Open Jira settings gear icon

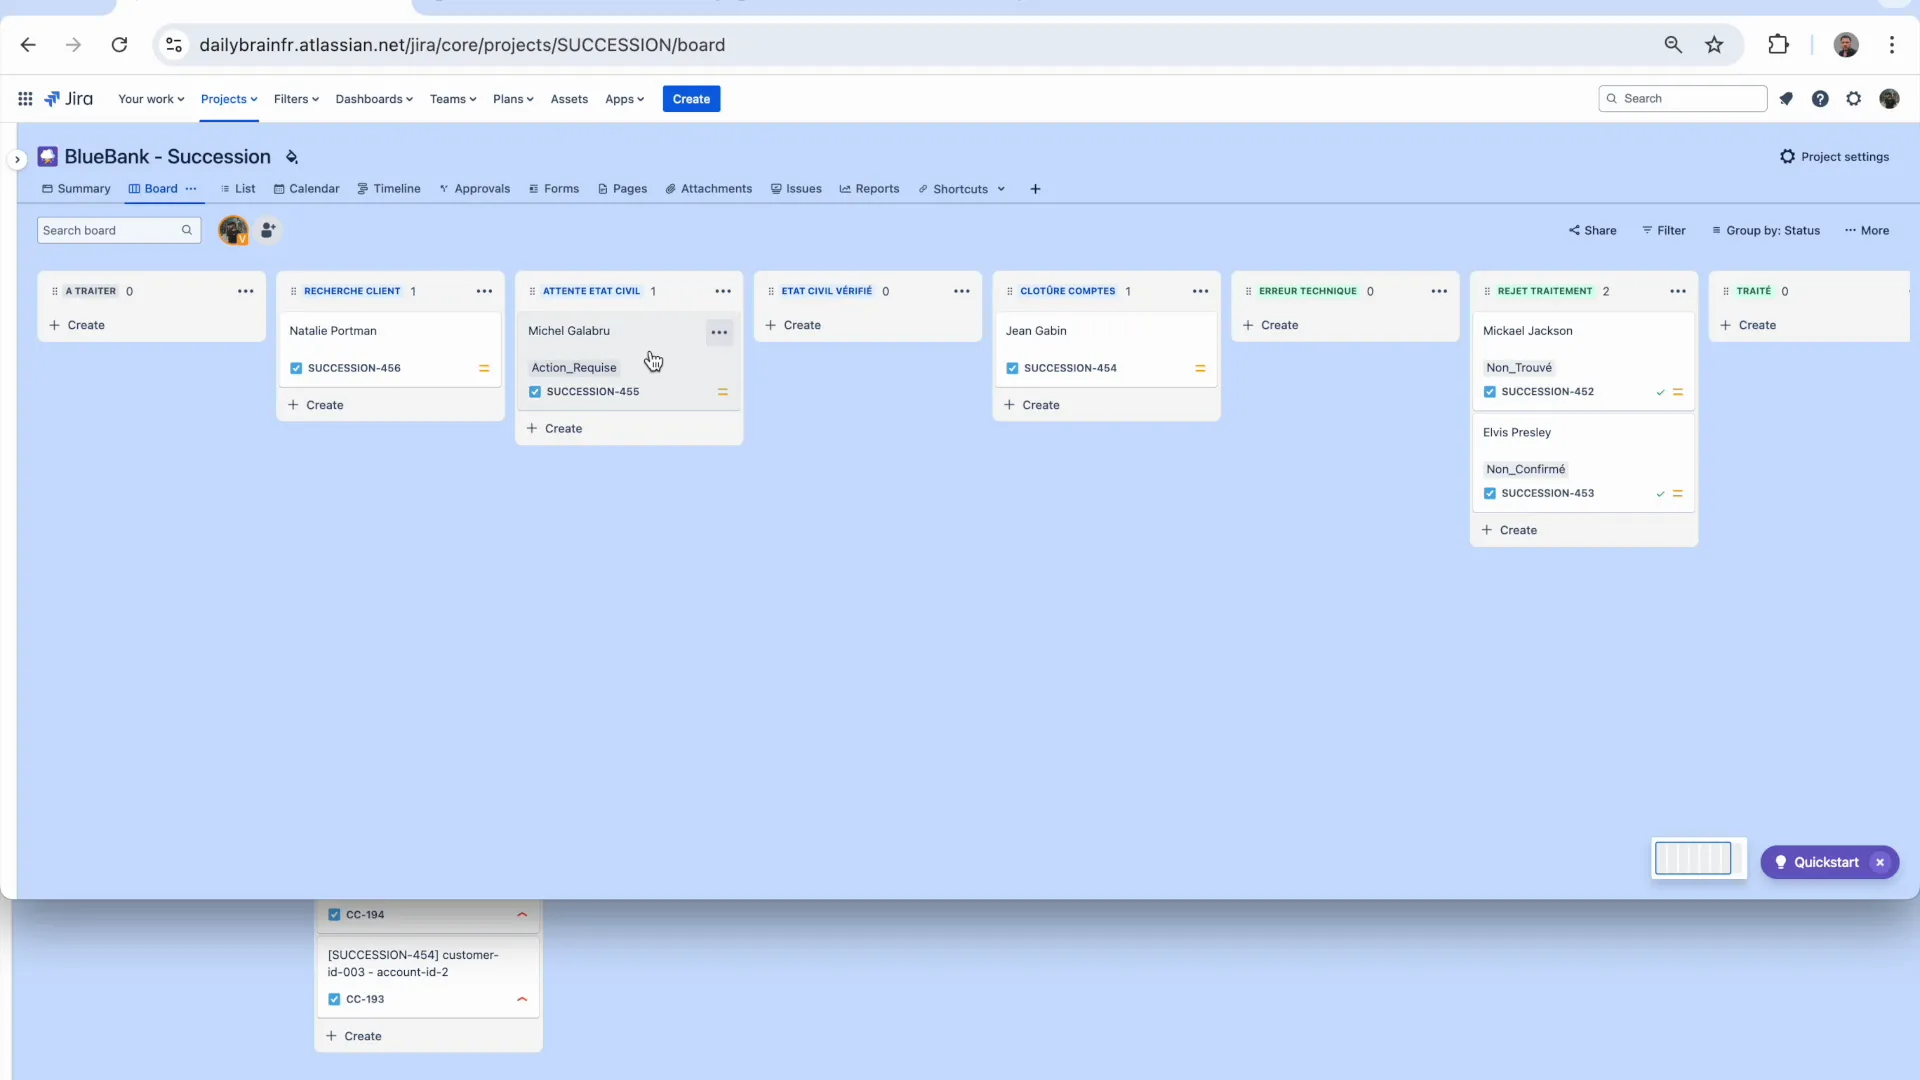(1854, 99)
